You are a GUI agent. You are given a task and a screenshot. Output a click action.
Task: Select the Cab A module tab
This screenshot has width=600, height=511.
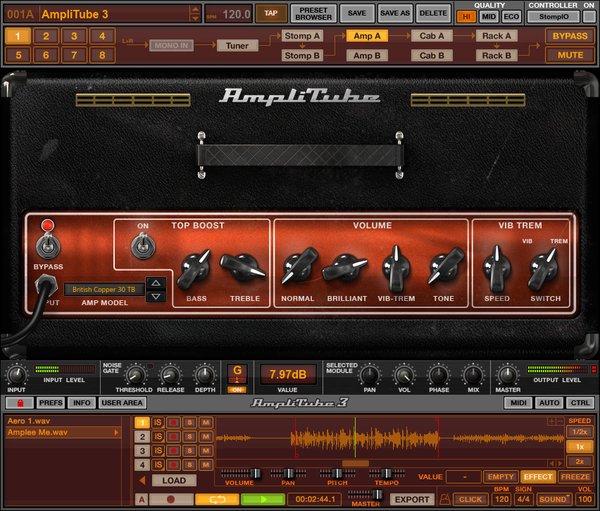click(x=433, y=35)
